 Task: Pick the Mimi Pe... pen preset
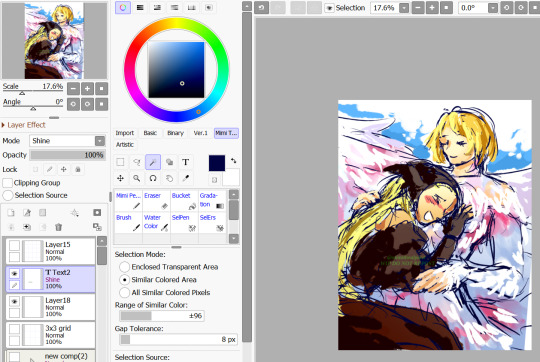(128, 200)
